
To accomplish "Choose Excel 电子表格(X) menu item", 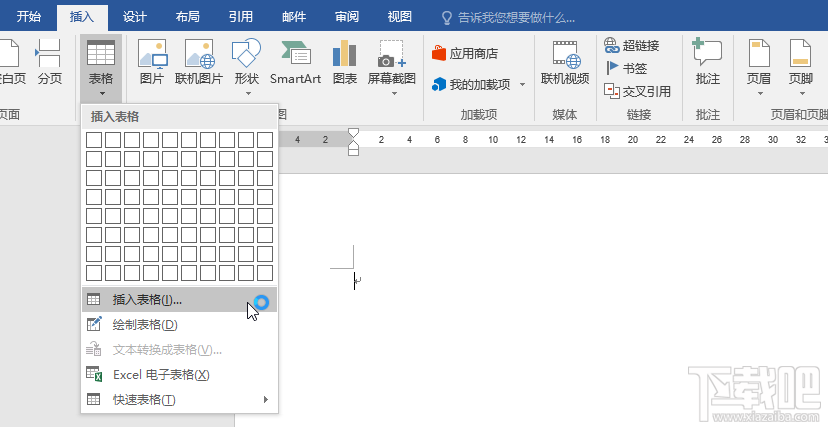I will click(180, 375).
